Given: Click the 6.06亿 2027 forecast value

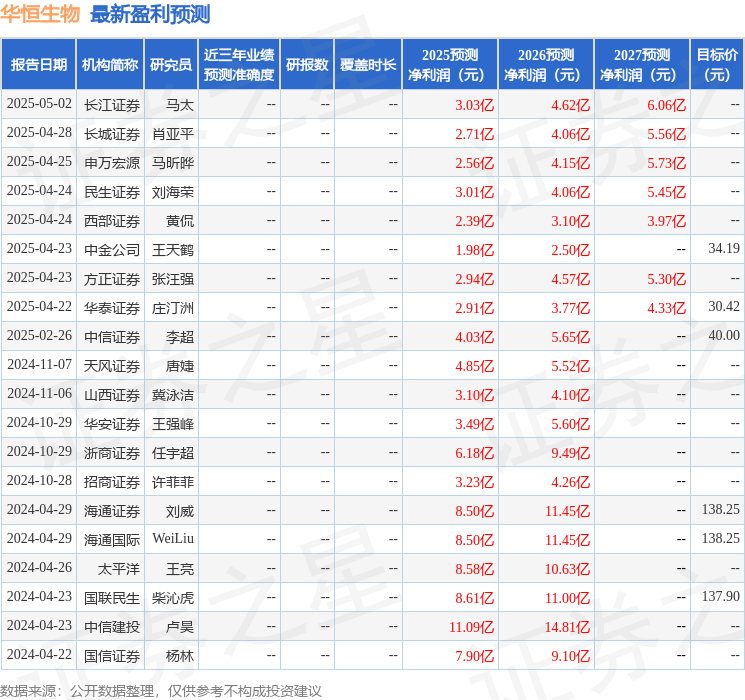Looking at the screenshot, I should [666, 105].
